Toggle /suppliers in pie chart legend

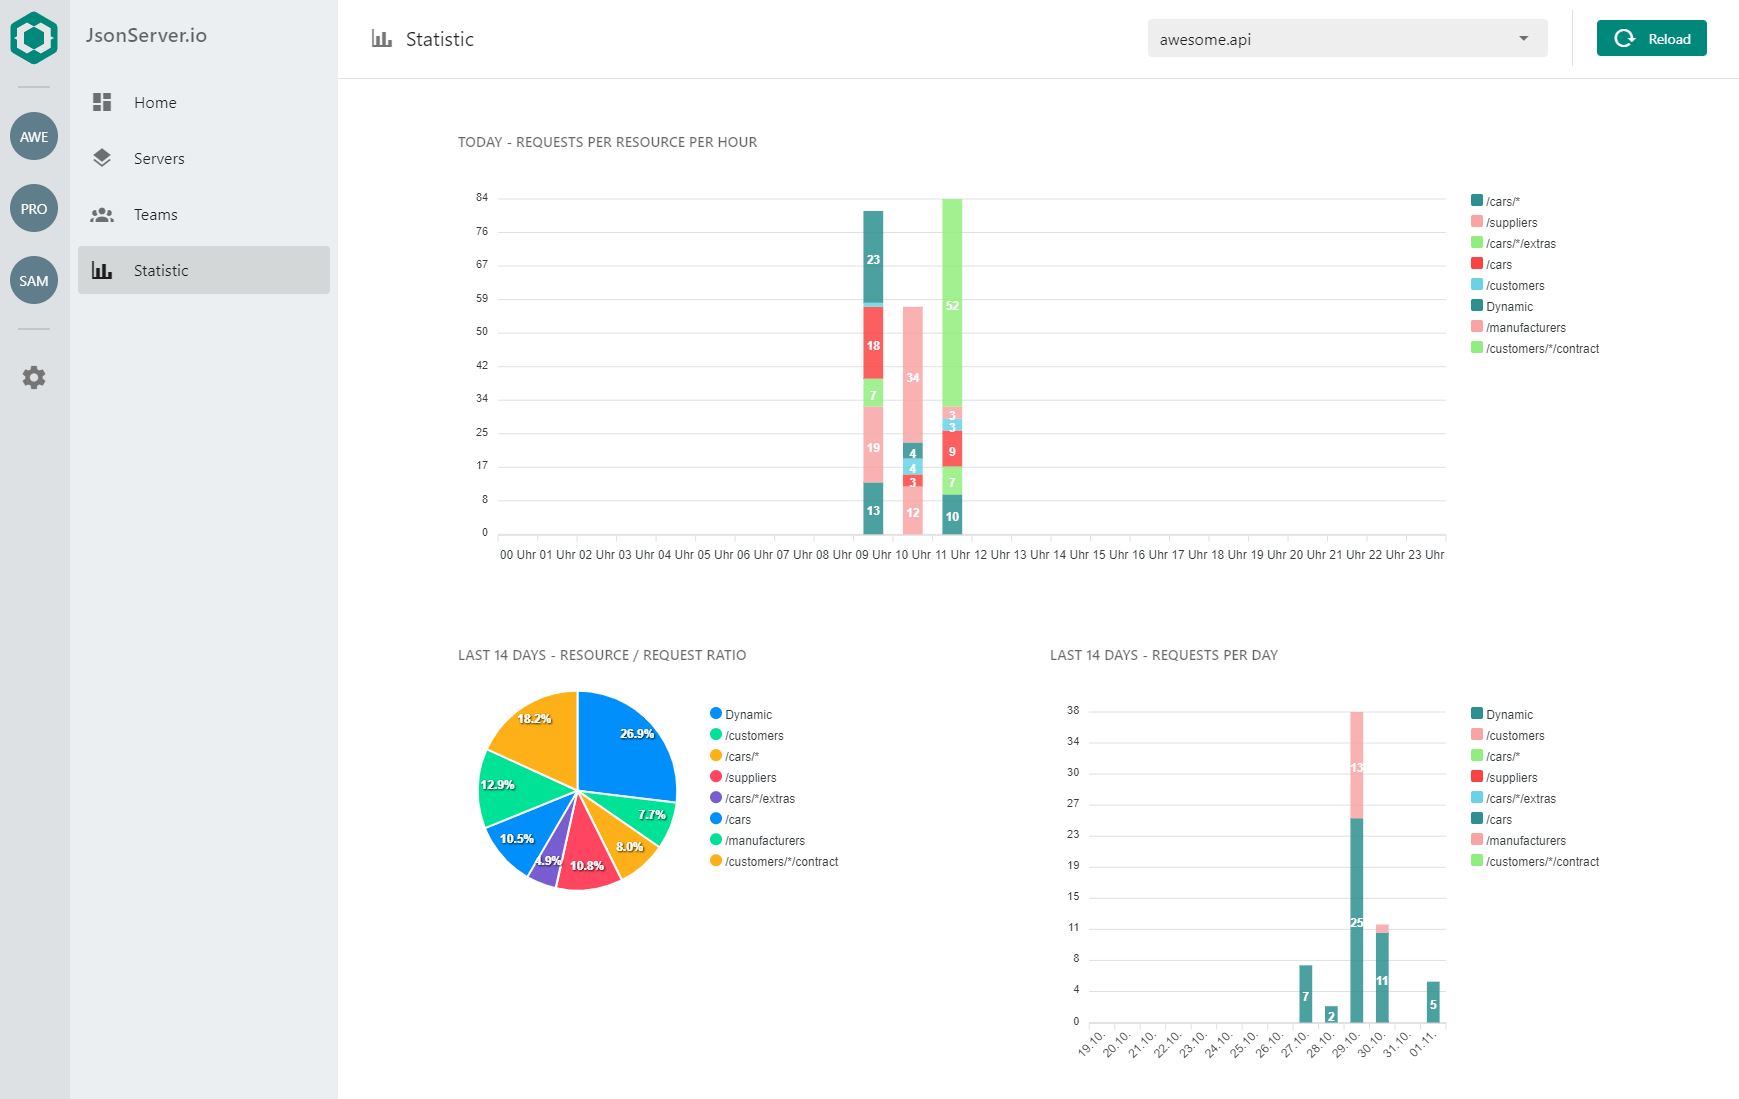743,777
